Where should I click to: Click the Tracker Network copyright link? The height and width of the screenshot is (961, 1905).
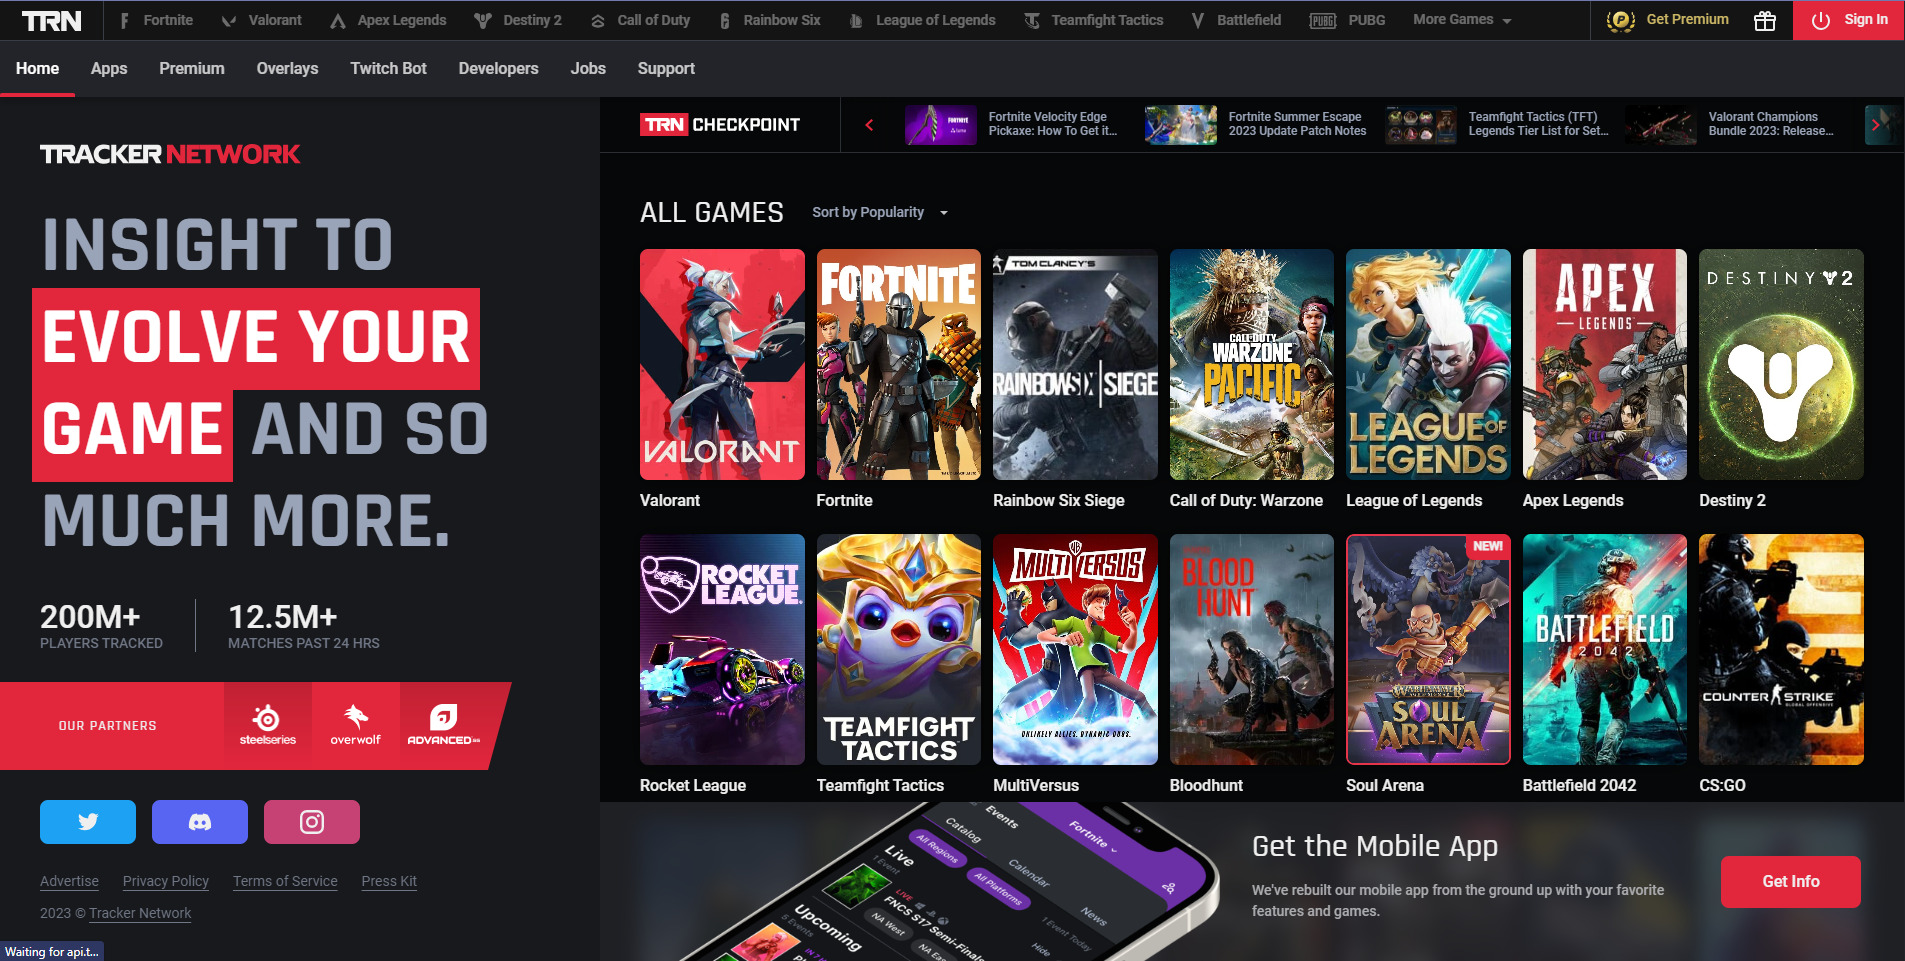click(140, 913)
